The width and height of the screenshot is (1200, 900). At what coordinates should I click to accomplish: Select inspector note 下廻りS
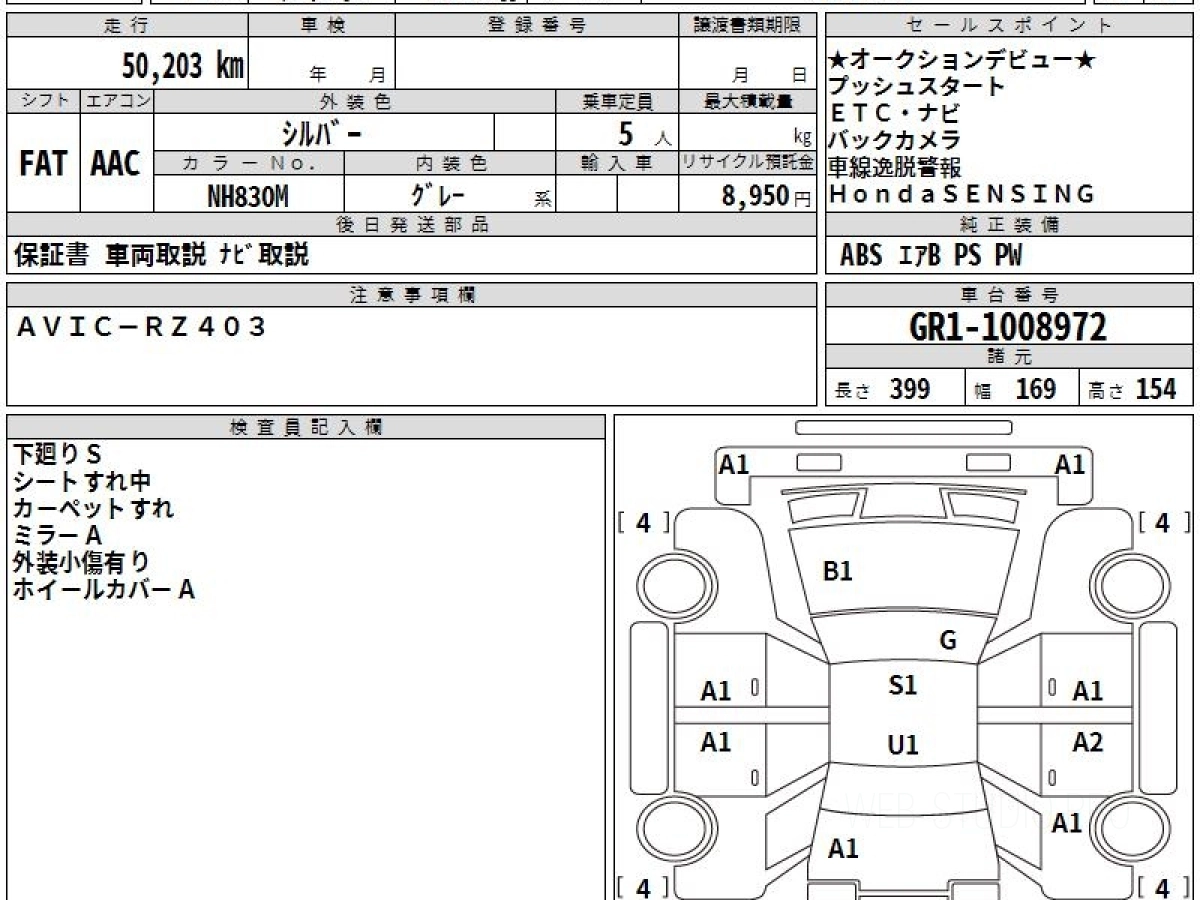pyautogui.click(x=57, y=454)
